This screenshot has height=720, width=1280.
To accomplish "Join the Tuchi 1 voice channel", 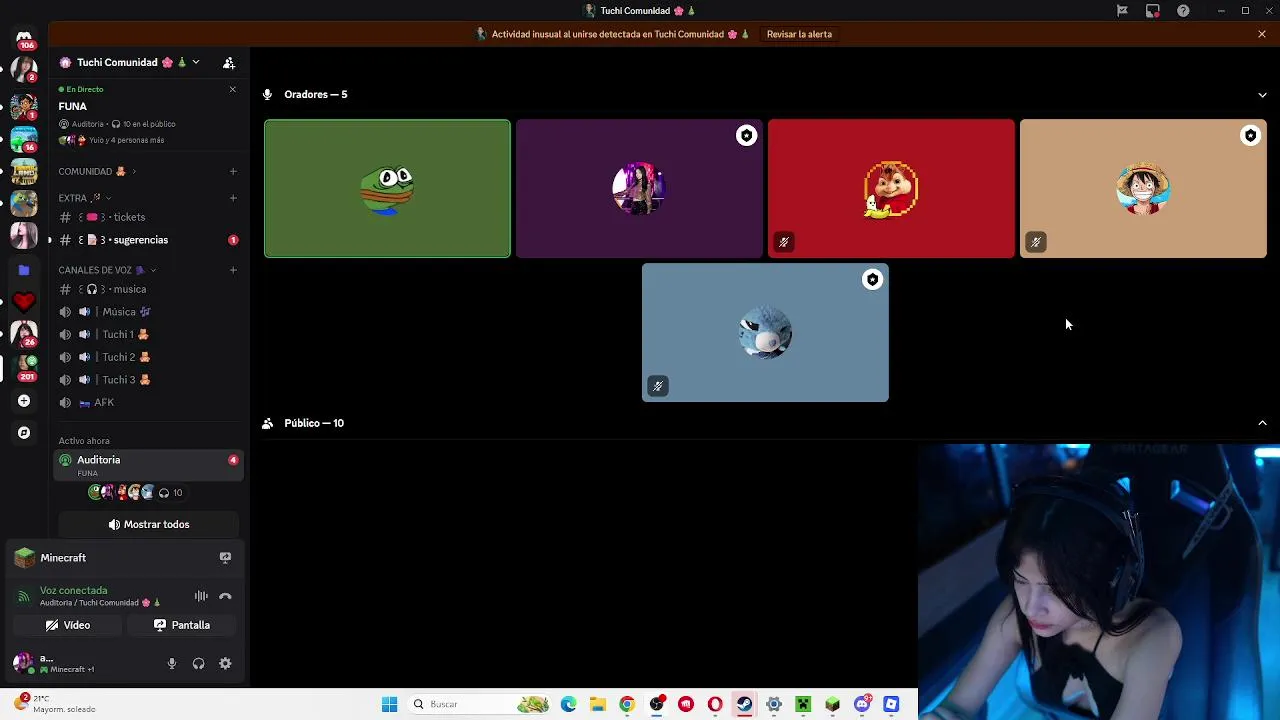I will [148, 334].
